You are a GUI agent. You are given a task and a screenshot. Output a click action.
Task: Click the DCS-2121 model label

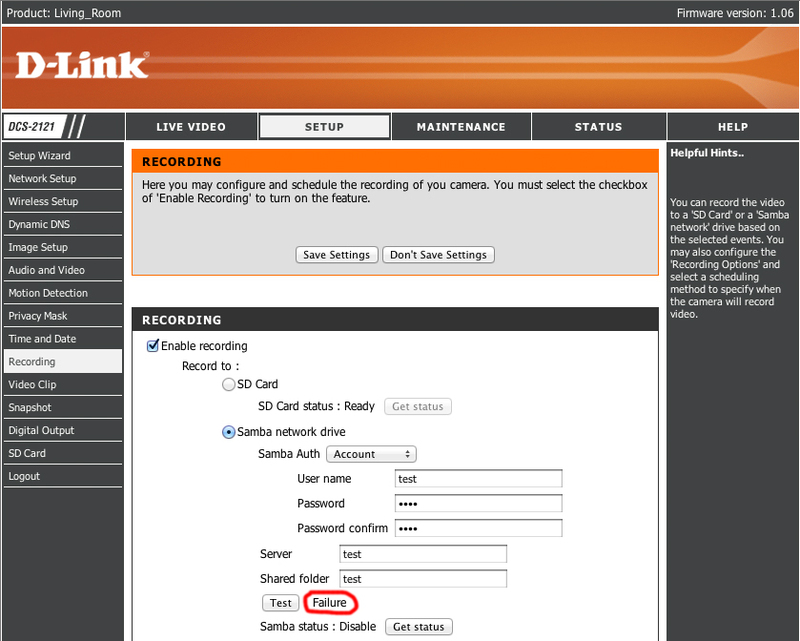[32, 127]
